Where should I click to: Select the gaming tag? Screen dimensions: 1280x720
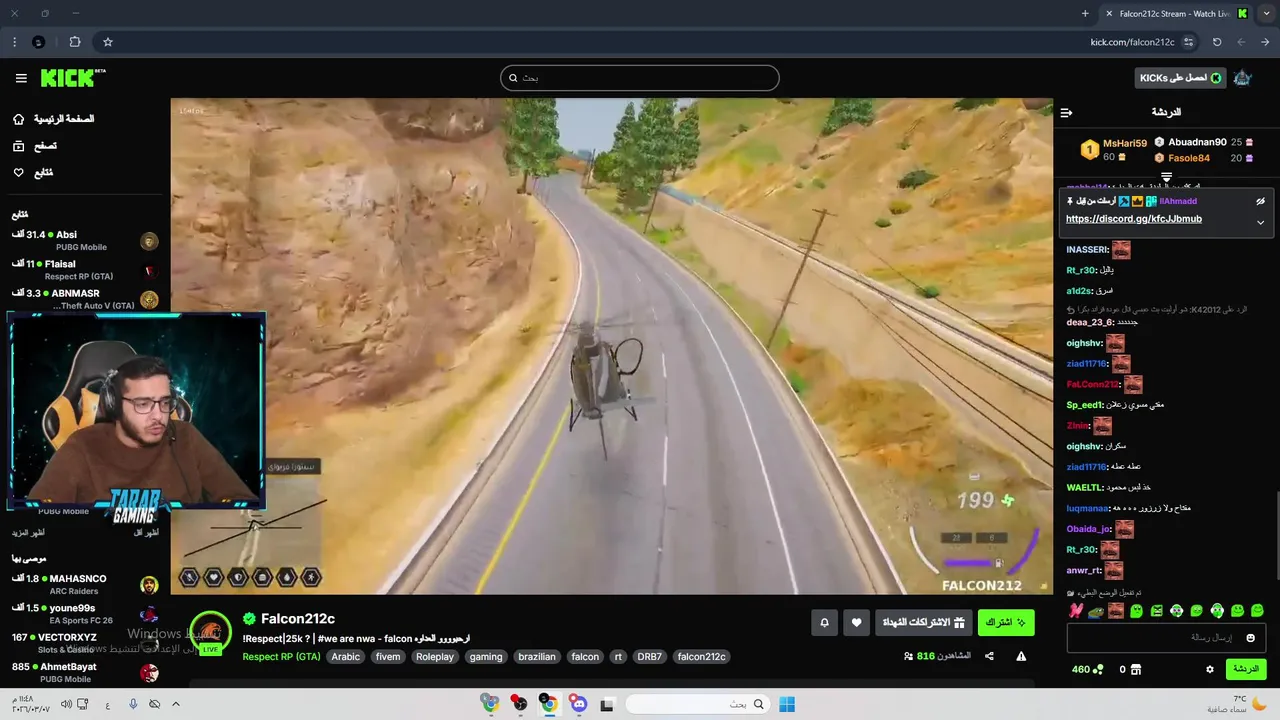click(x=486, y=657)
